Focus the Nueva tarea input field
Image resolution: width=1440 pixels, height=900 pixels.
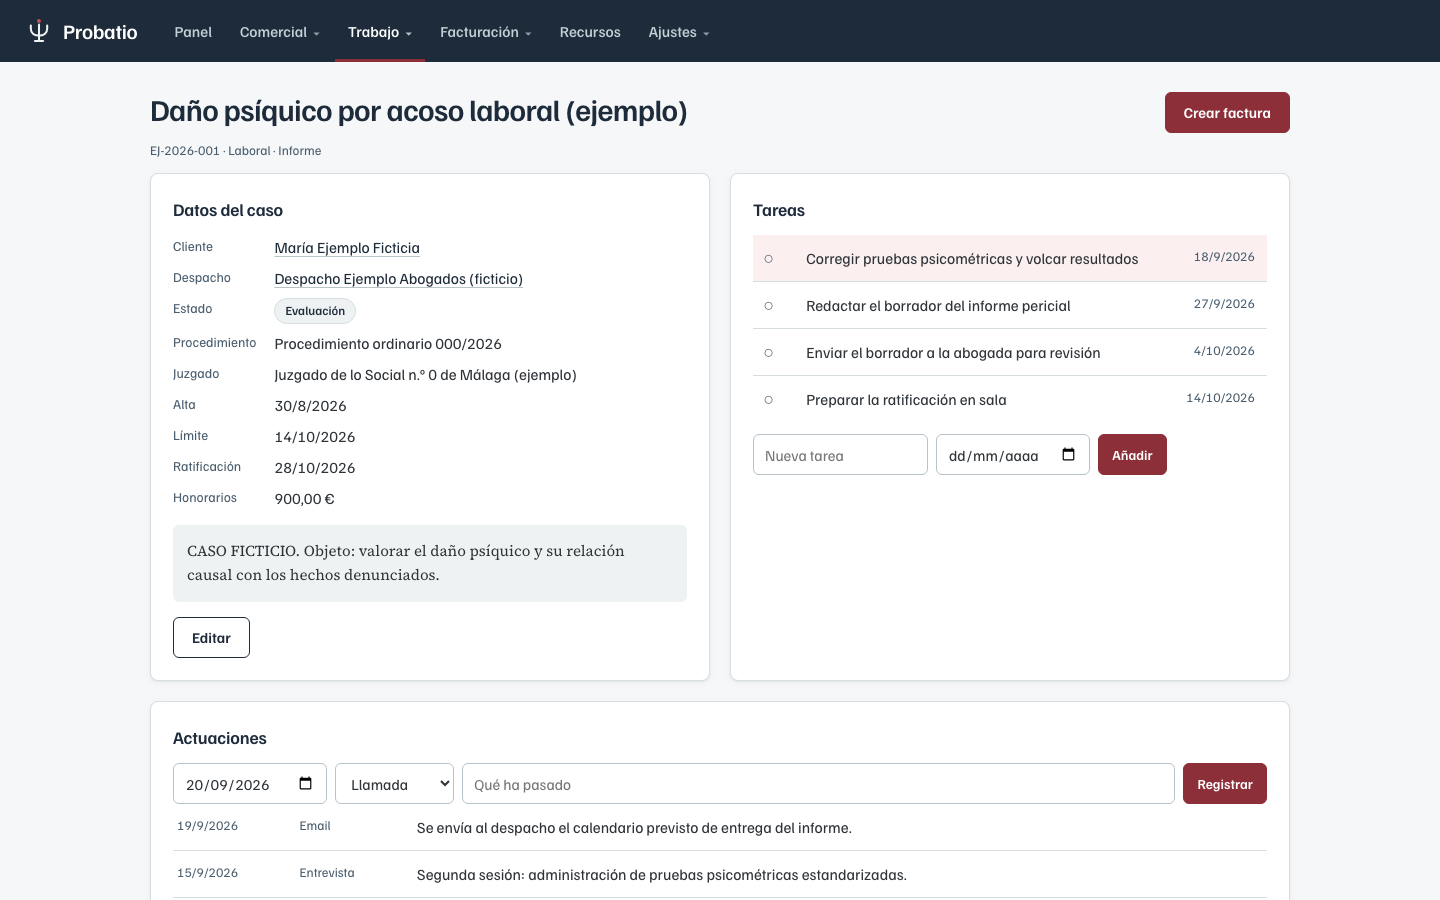840,455
